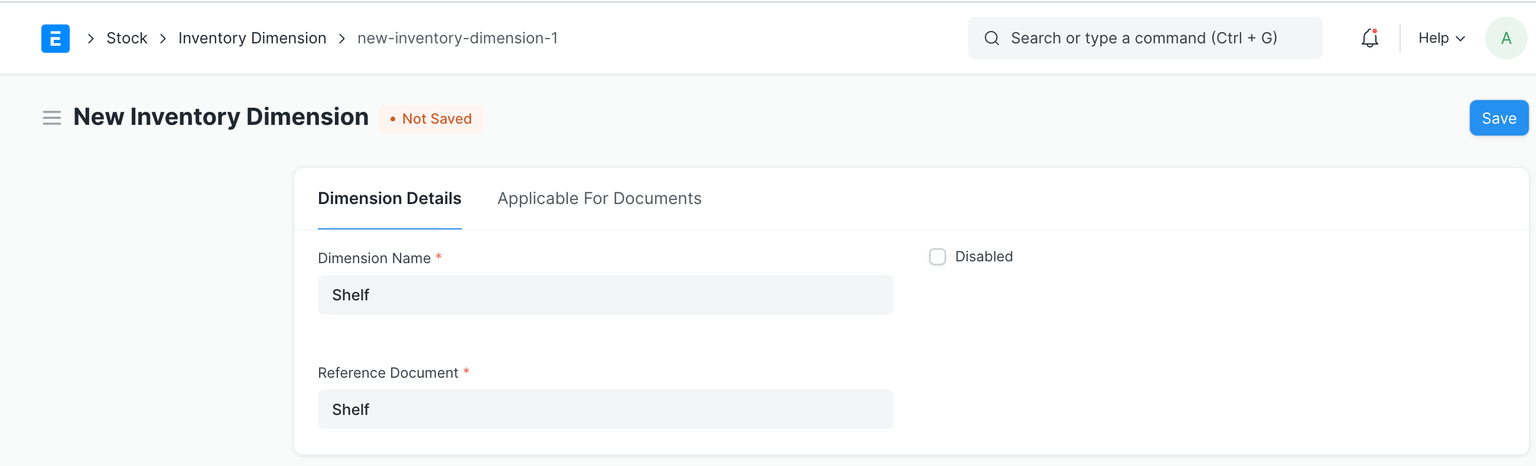Focus the Dimension Name input field
Screen dimensions: 1536x466
(x=605, y=295)
